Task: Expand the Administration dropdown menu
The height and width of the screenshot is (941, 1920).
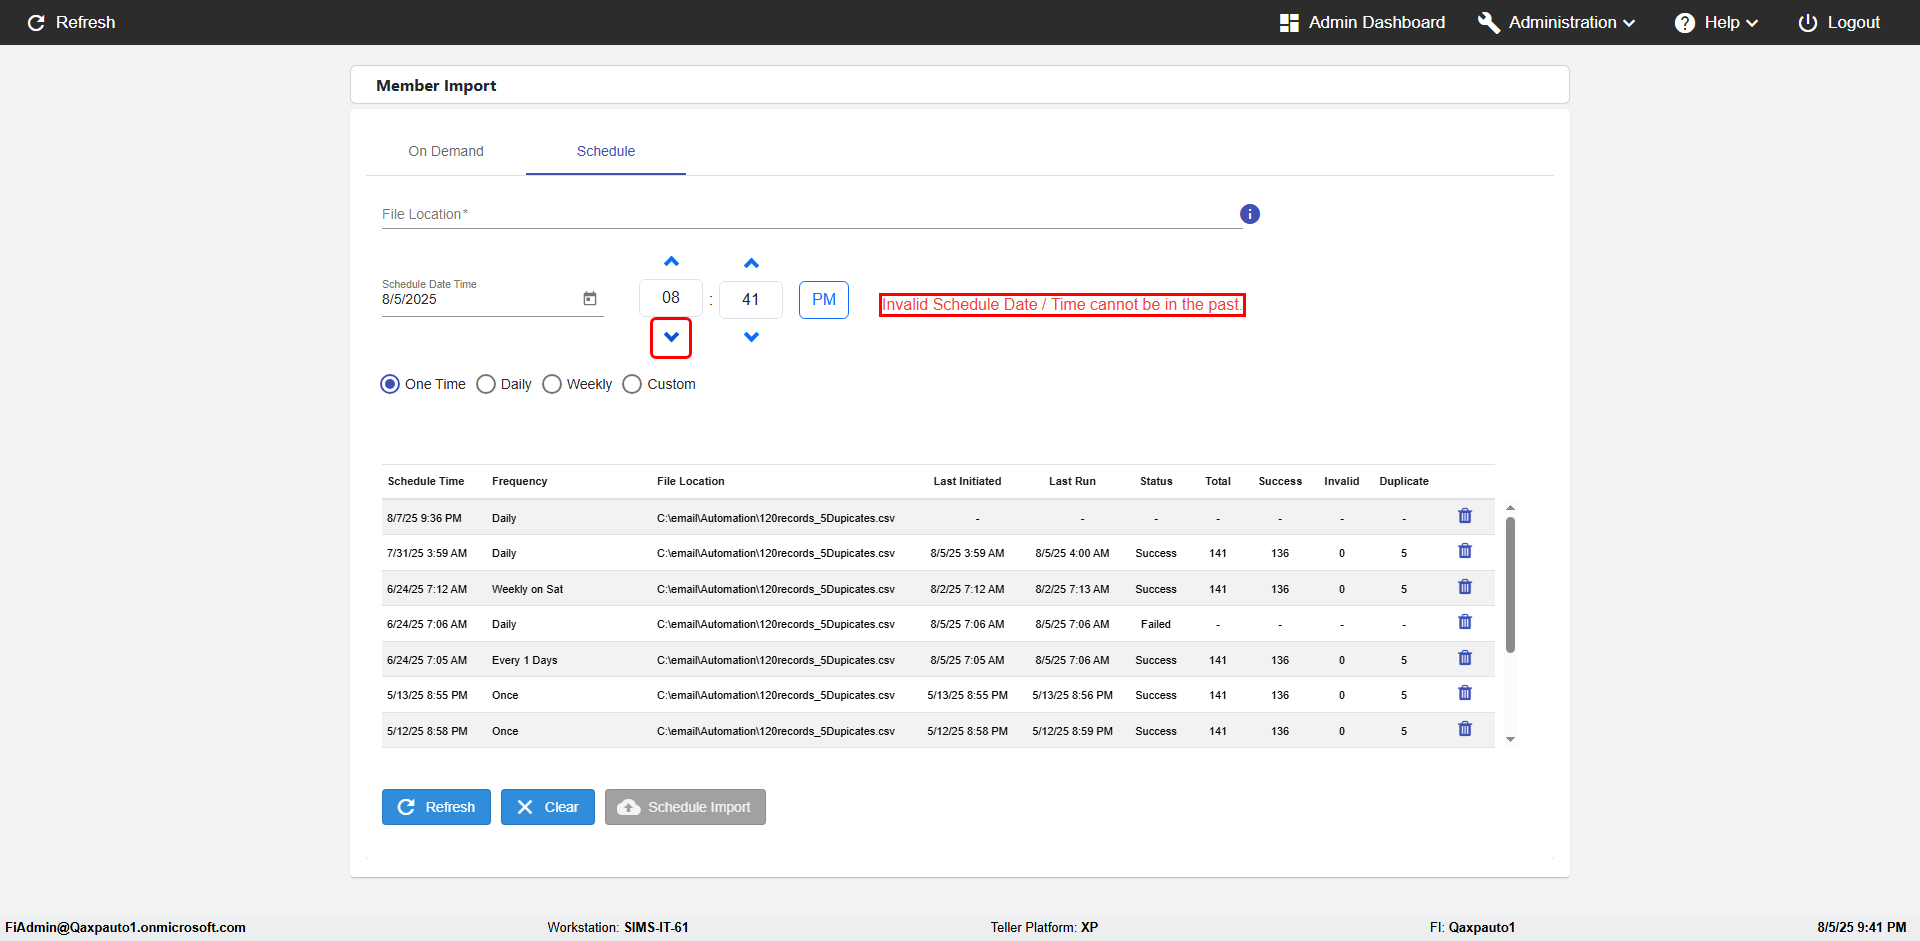Action: (1557, 22)
